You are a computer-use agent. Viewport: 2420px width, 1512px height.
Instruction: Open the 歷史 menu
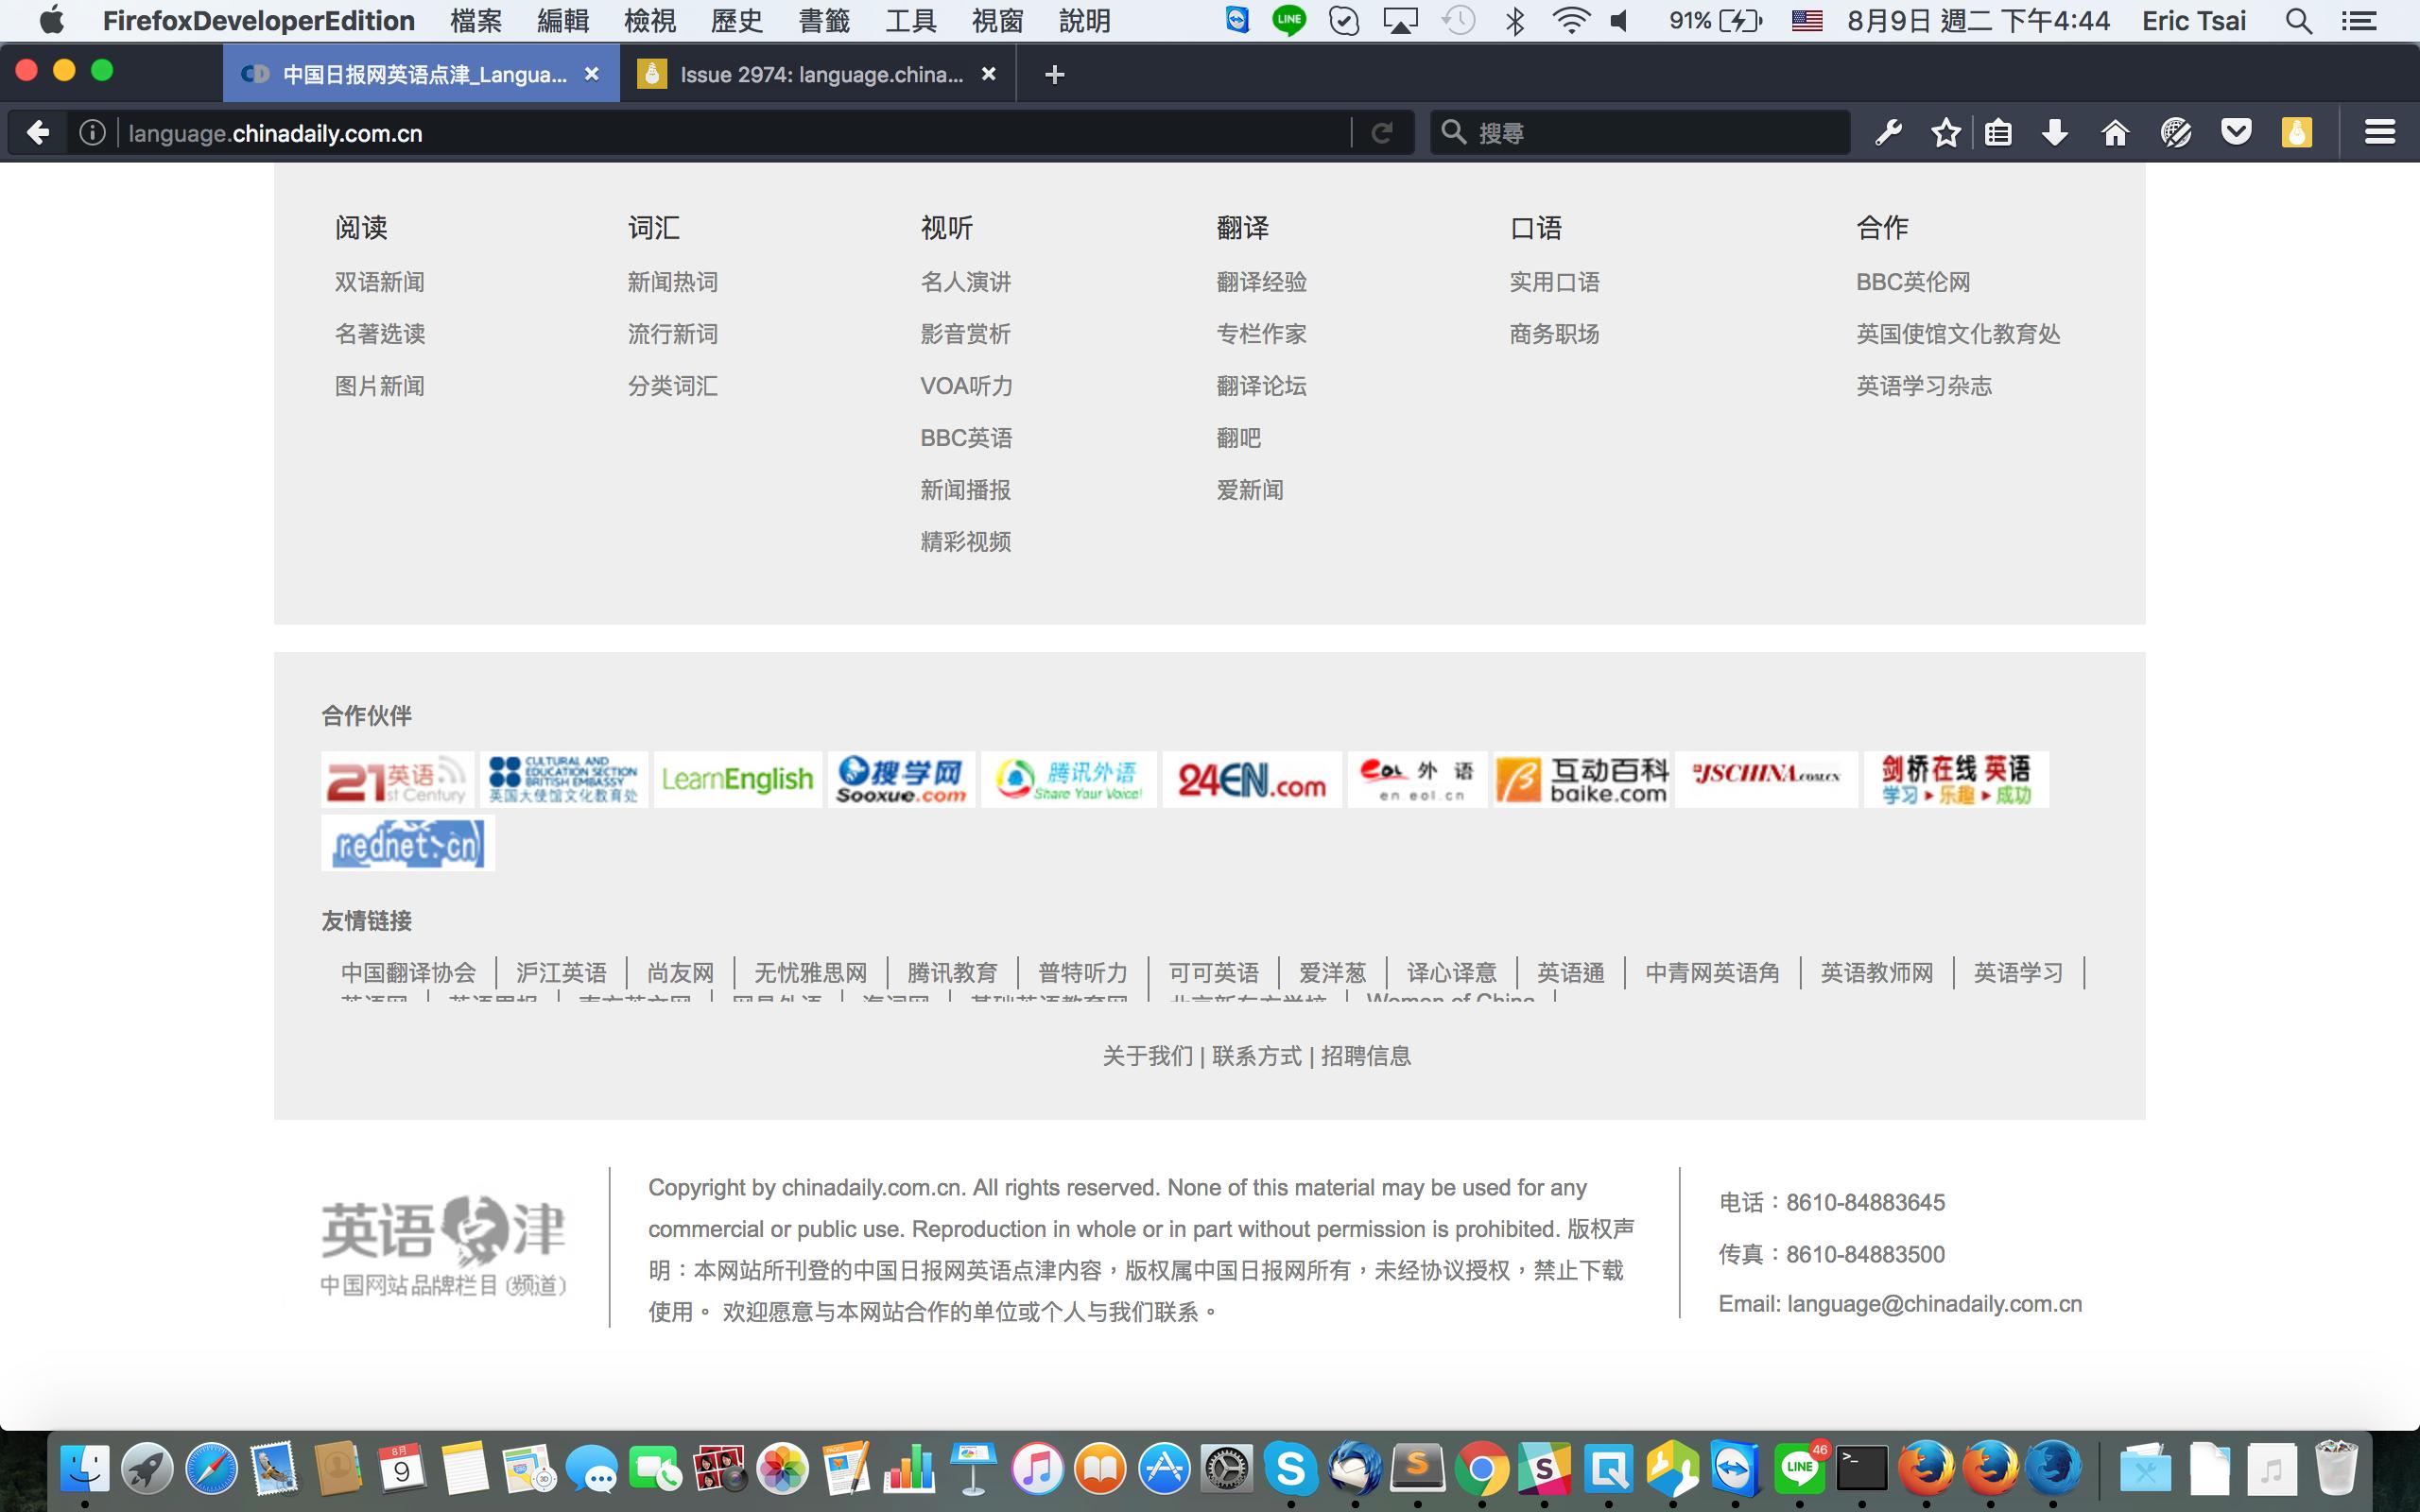click(x=737, y=20)
